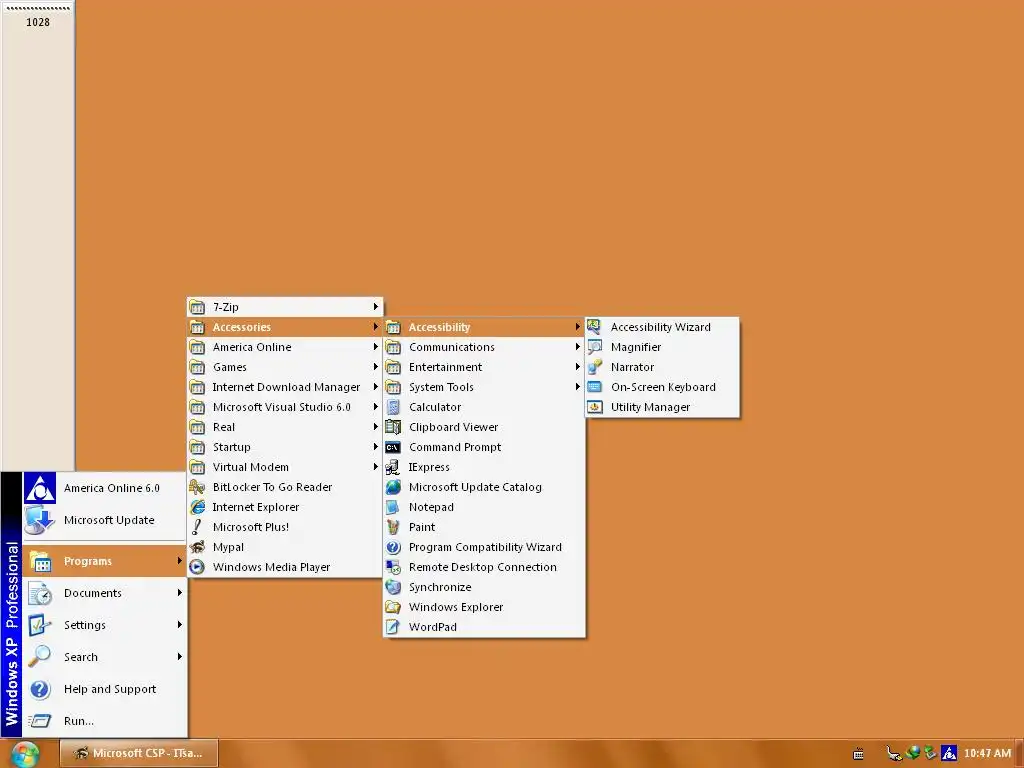This screenshot has width=1024, height=768.
Task: Click the Mypal icon
Action: pyautogui.click(x=197, y=547)
